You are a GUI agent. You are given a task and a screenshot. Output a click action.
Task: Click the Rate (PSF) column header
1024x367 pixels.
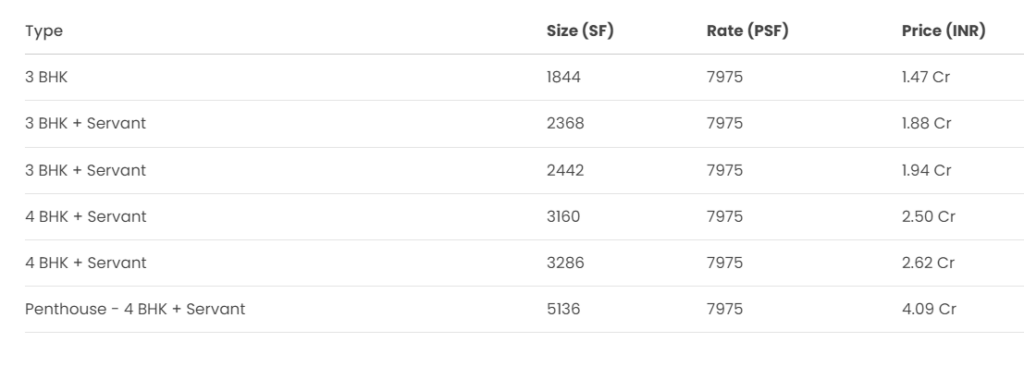[747, 31]
